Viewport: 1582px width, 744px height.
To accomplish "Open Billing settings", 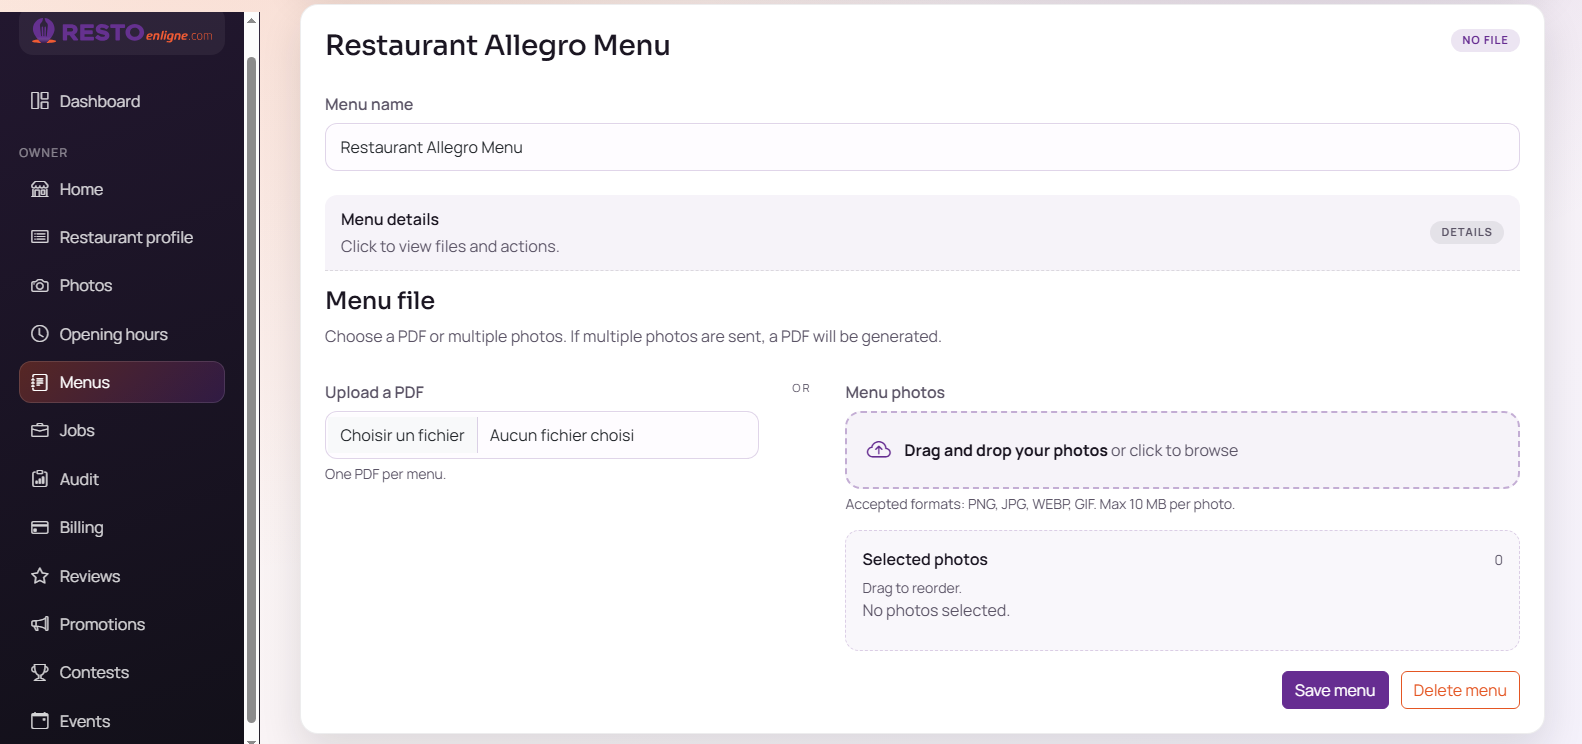I will tap(81, 527).
